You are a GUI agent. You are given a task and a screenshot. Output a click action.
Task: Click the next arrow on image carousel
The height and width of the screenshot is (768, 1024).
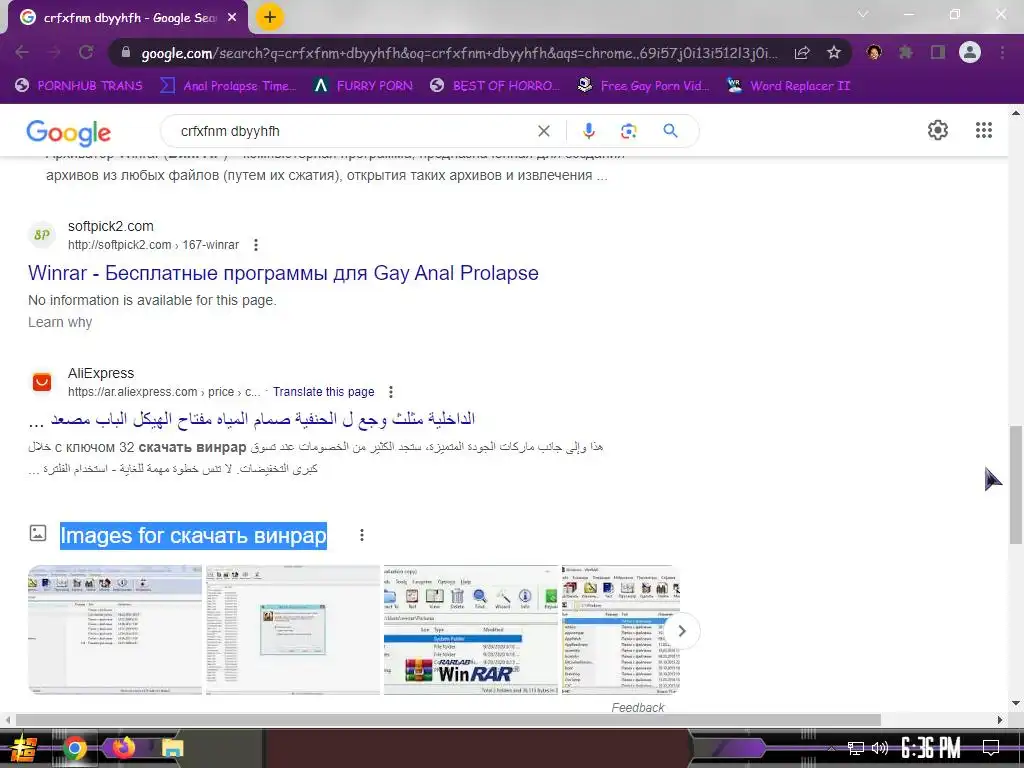682,631
